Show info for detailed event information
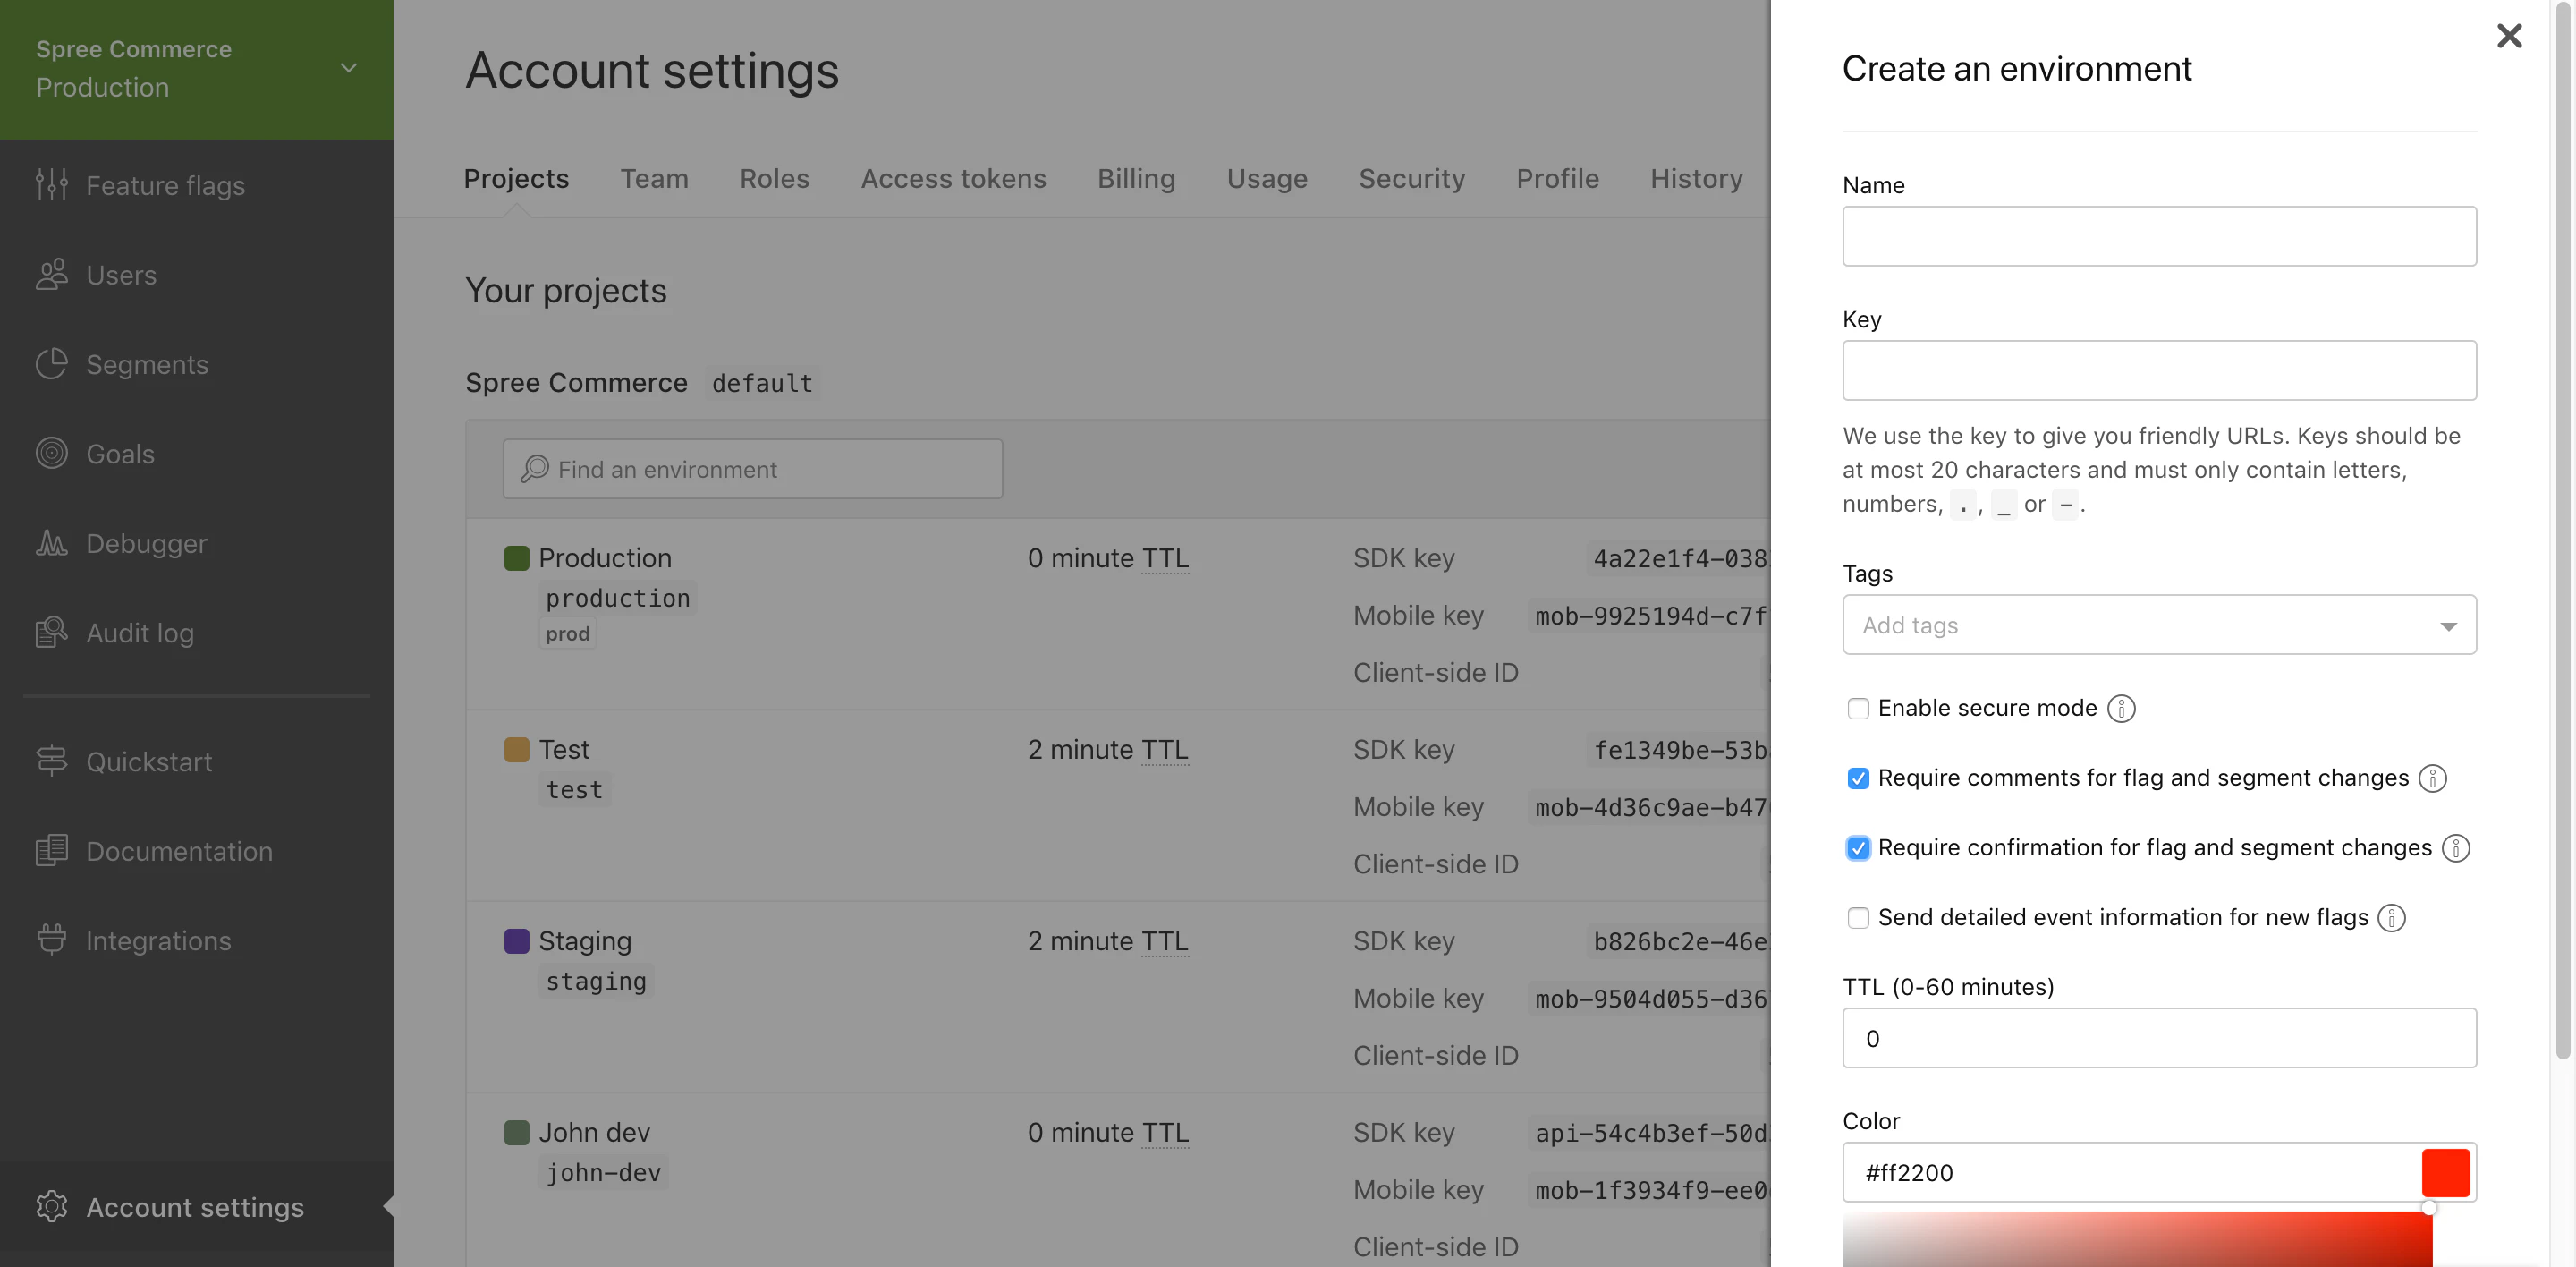Viewport: 2576px width, 1267px height. [x=2391, y=917]
